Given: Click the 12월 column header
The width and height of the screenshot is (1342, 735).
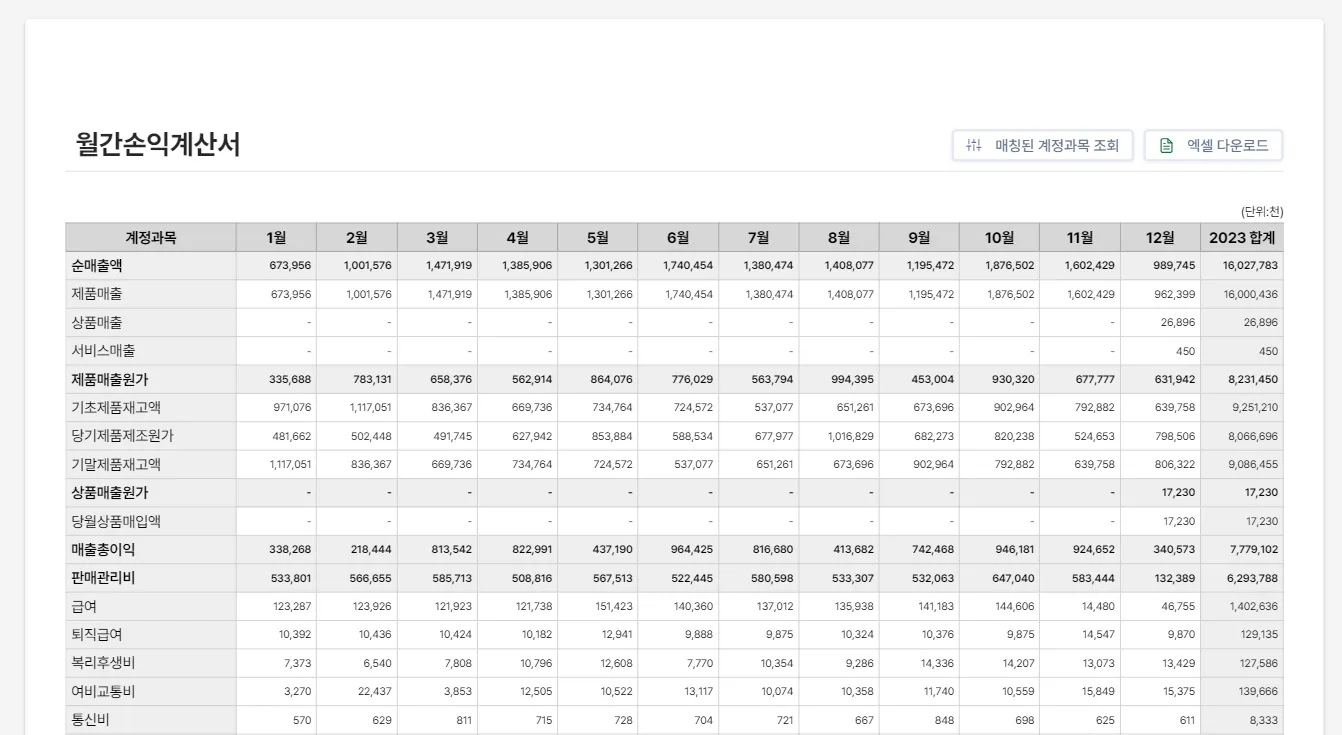Looking at the screenshot, I should click(x=1160, y=238).
